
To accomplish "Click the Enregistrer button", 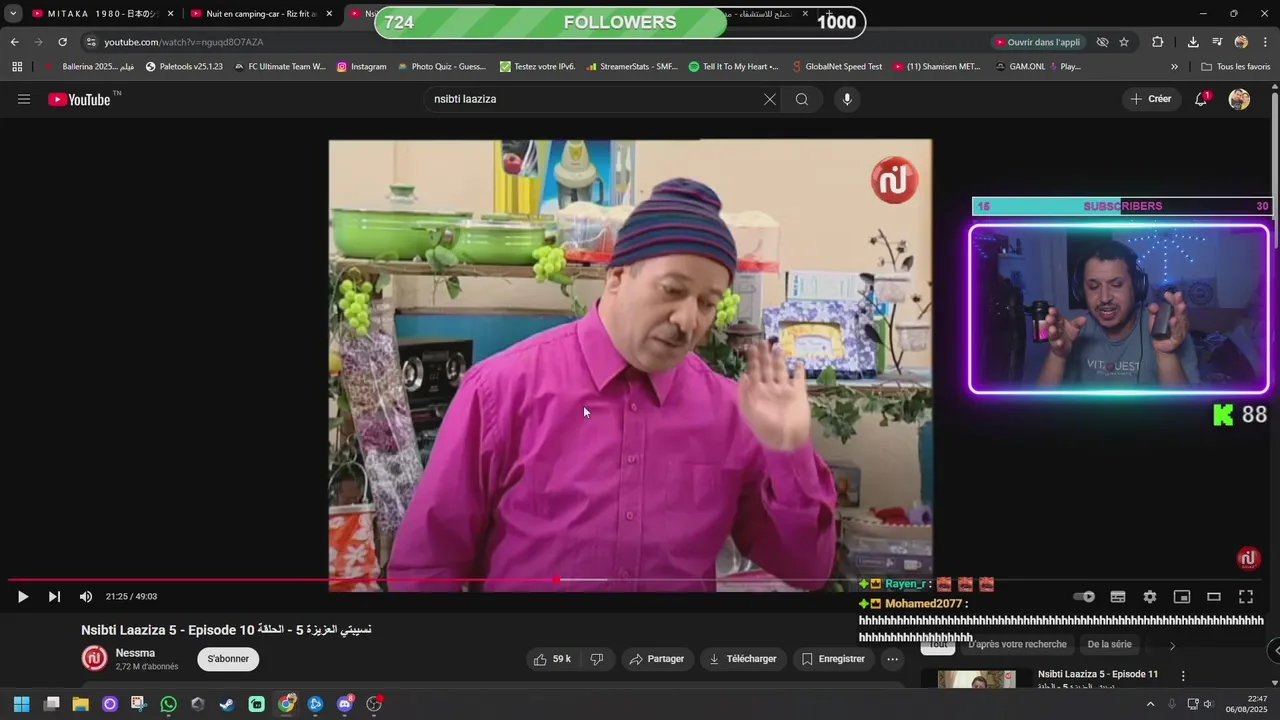I will pyautogui.click(x=833, y=659).
